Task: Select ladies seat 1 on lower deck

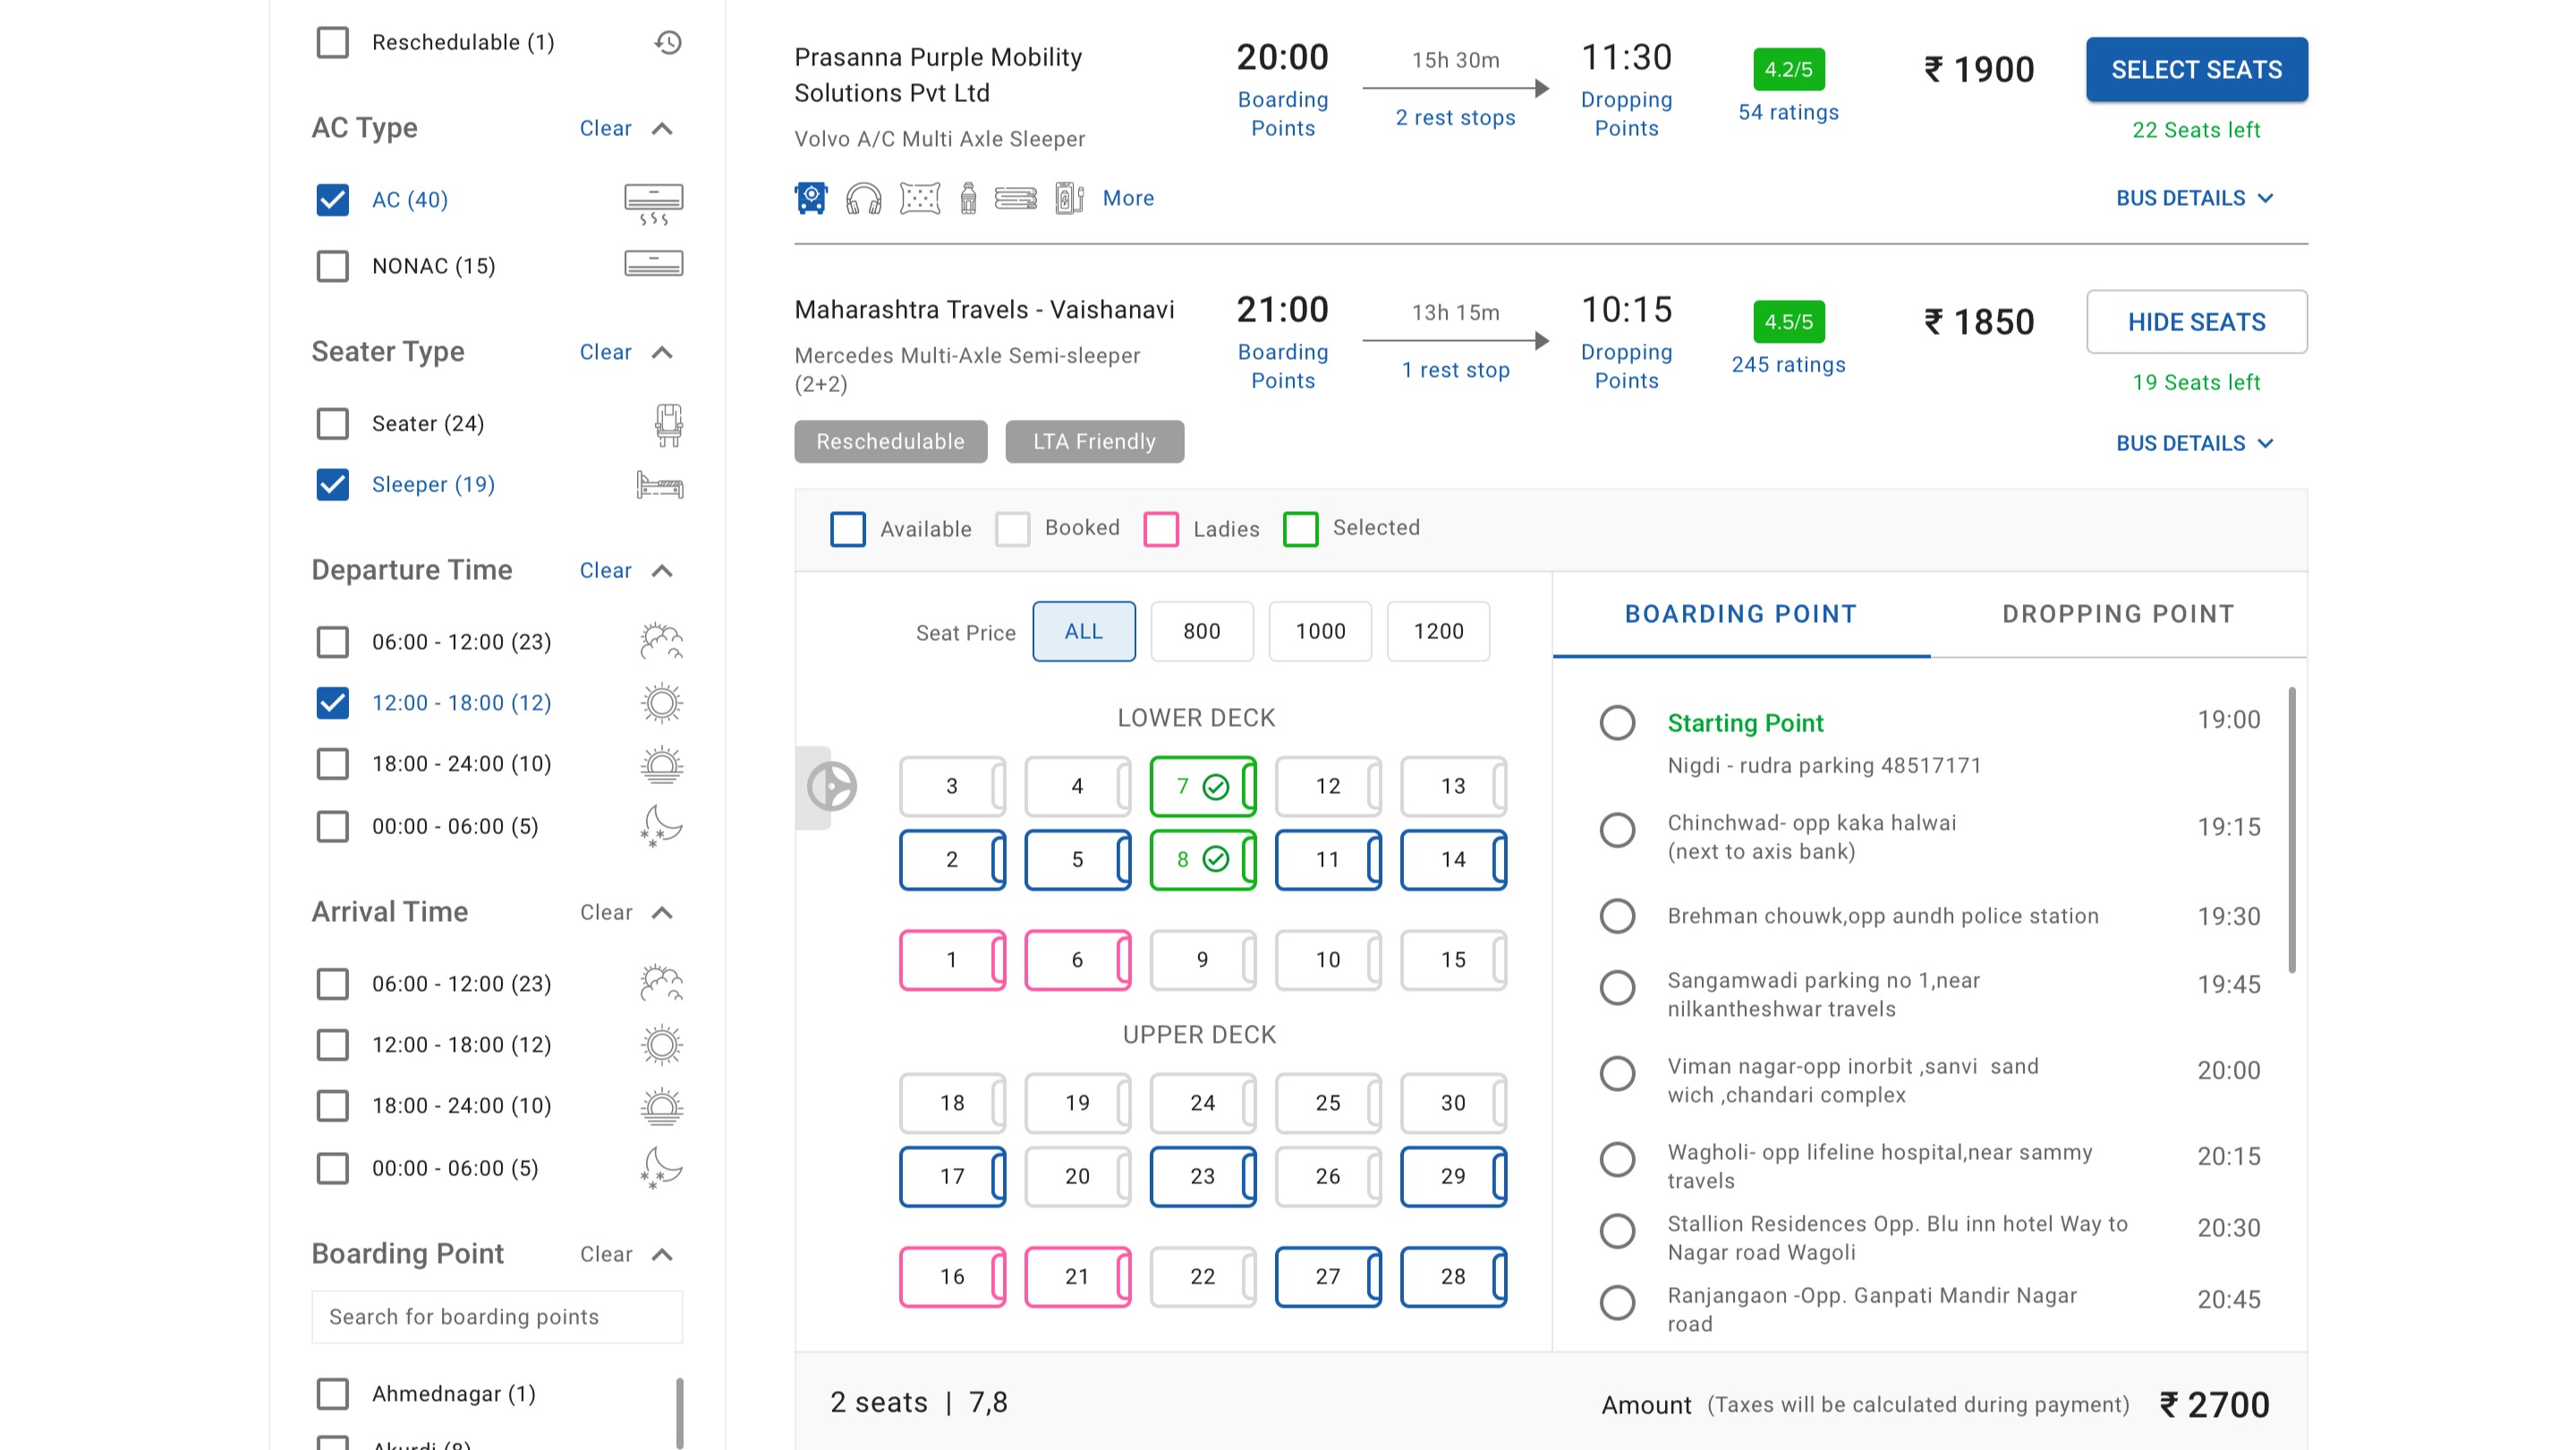Action: click(x=951, y=960)
